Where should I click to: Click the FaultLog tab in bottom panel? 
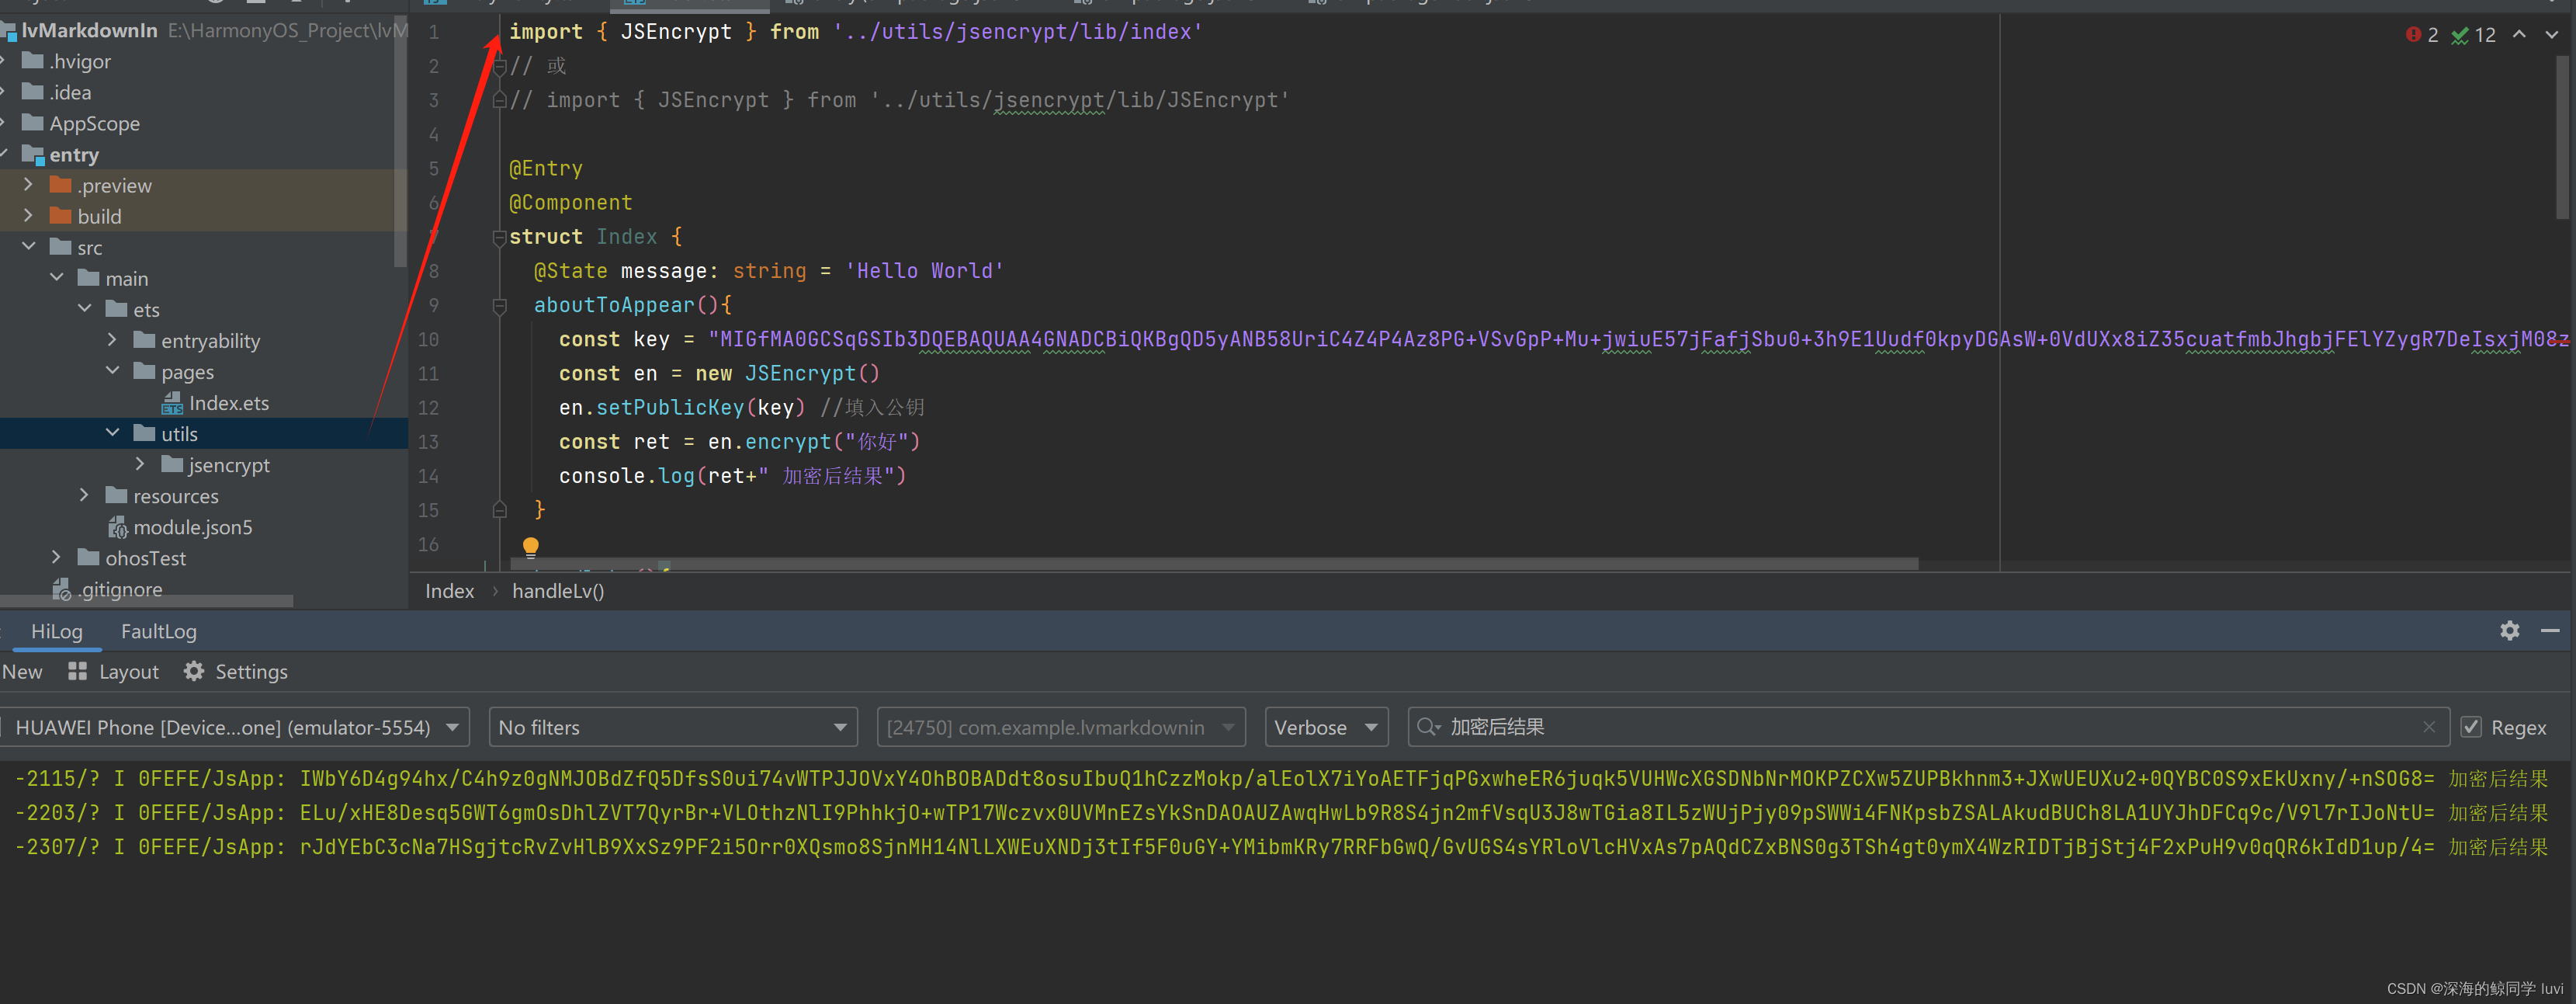158,630
